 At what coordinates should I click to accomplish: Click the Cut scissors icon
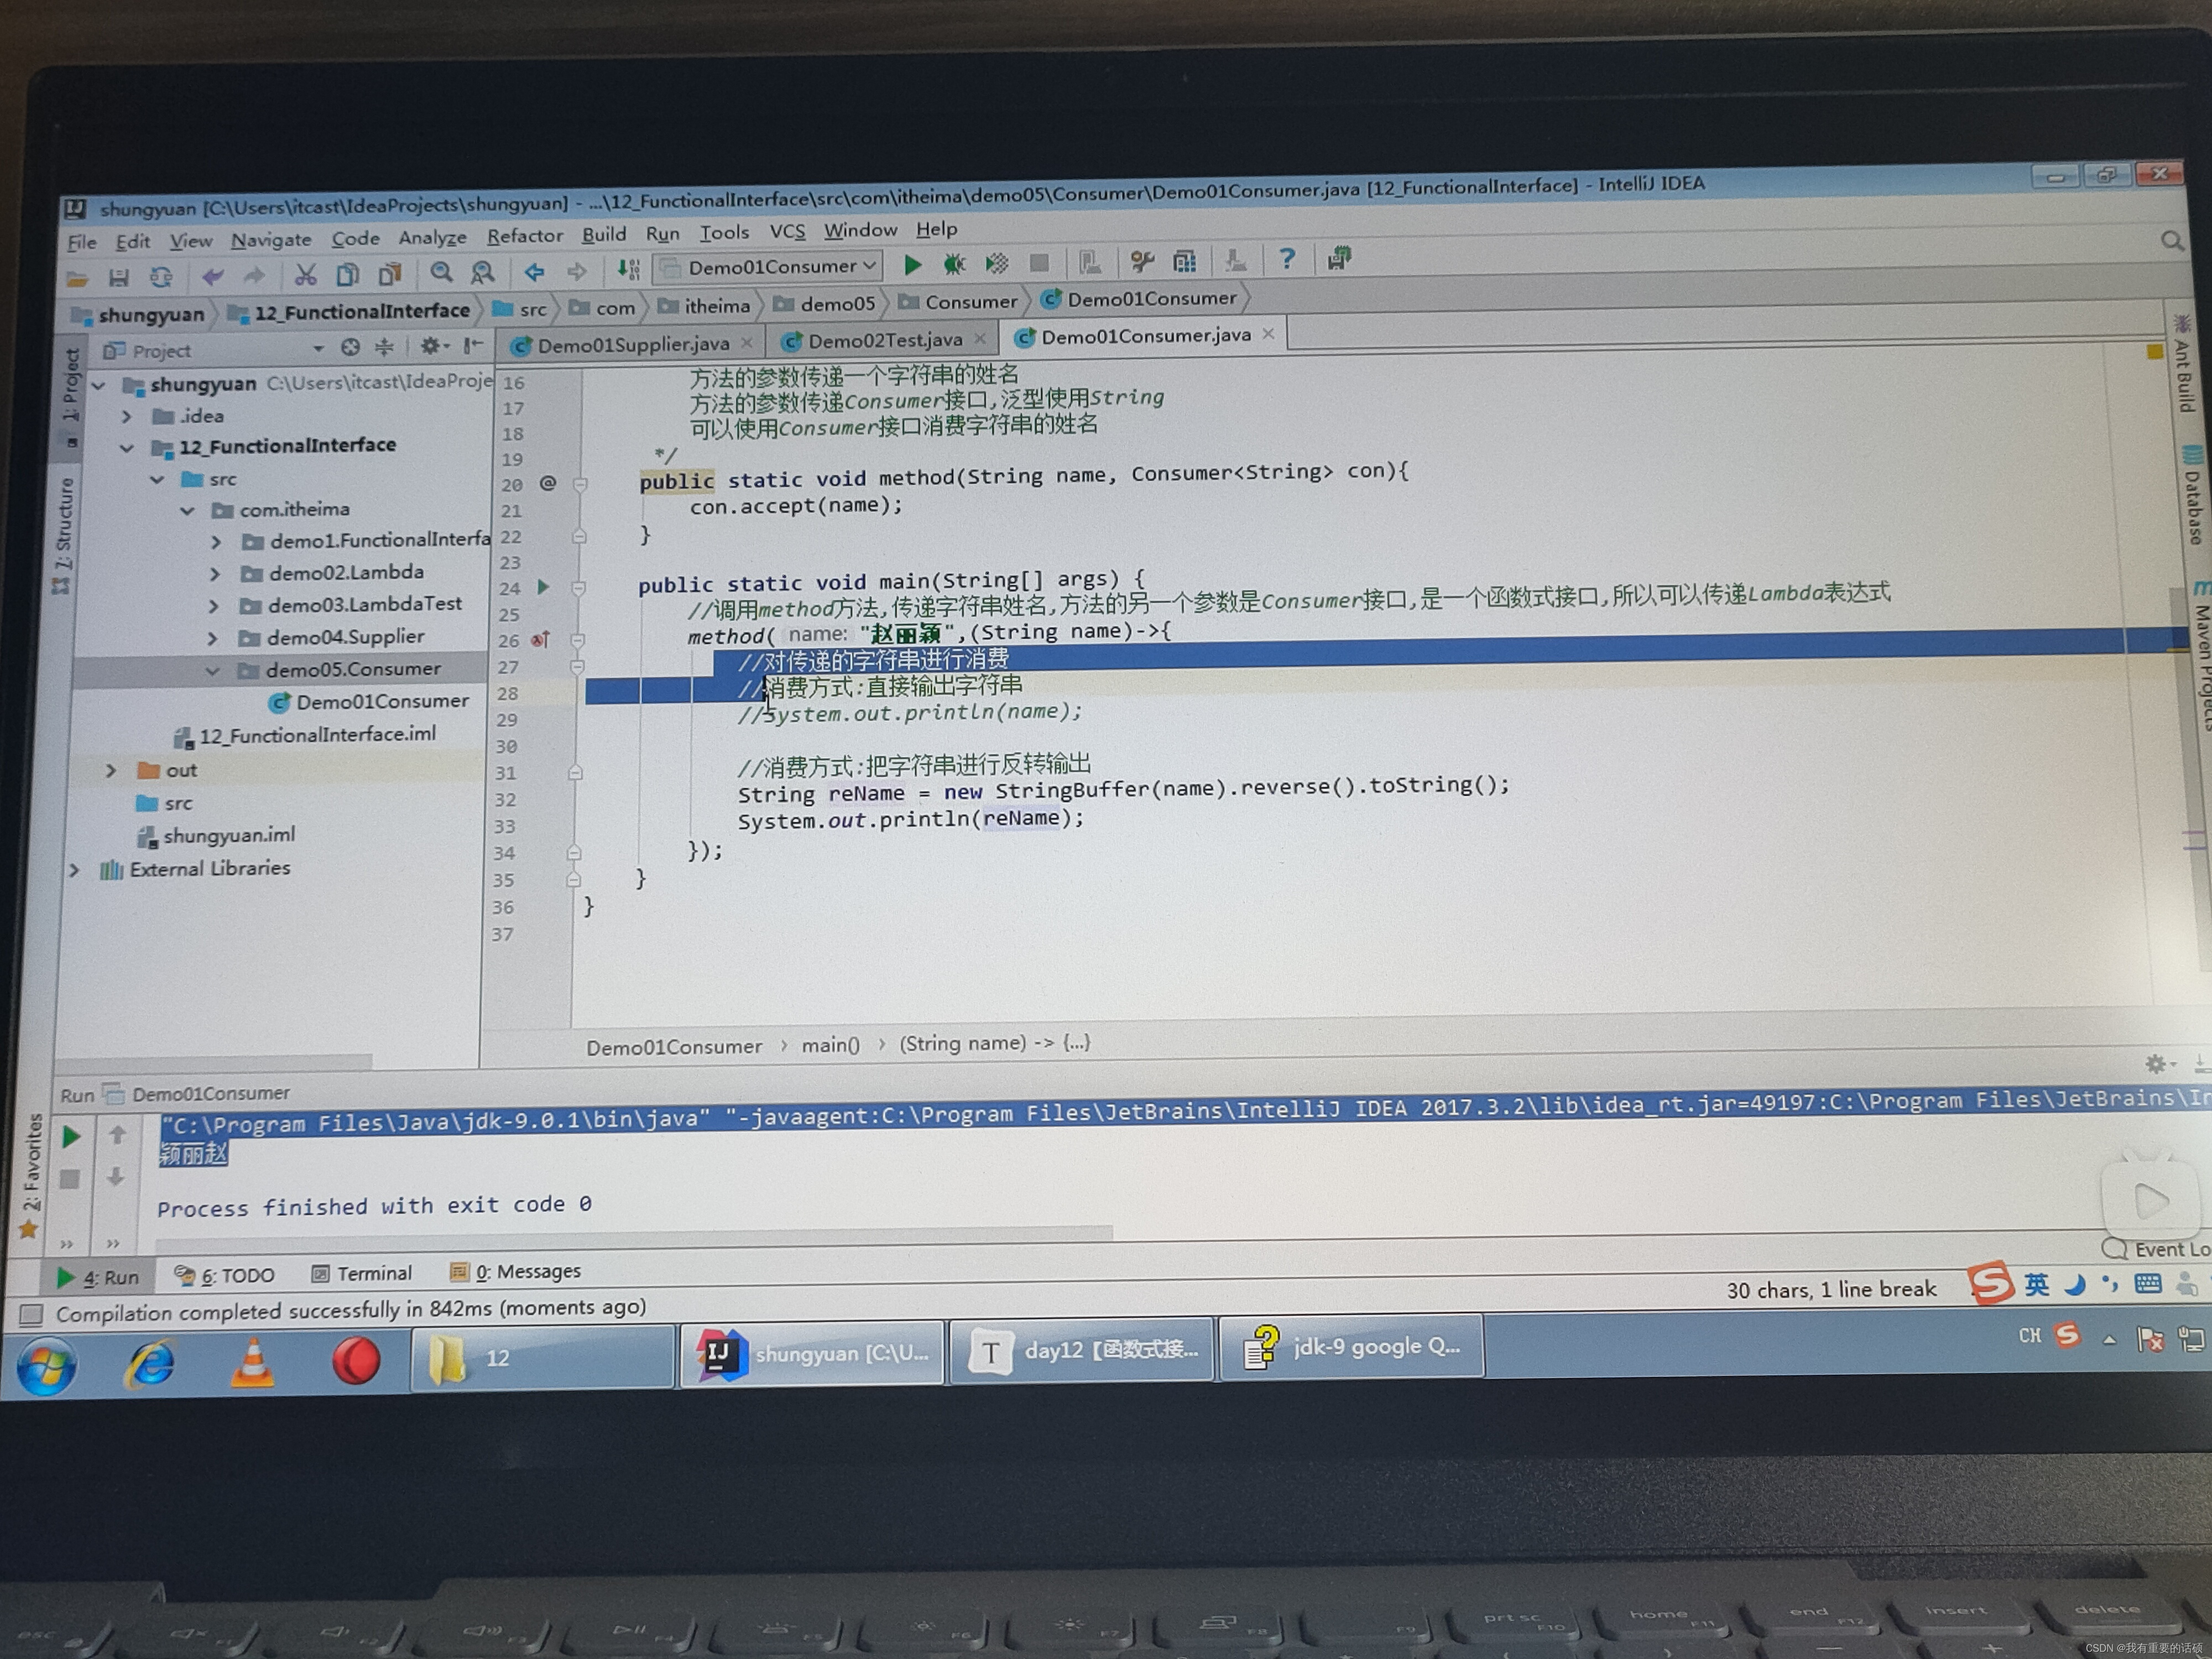click(305, 274)
